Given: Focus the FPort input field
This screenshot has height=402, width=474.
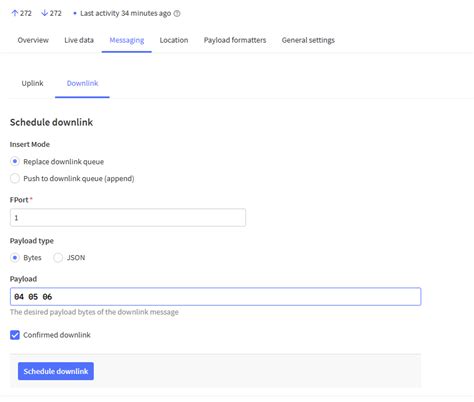Looking at the screenshot, I should [x=128, y=218].
